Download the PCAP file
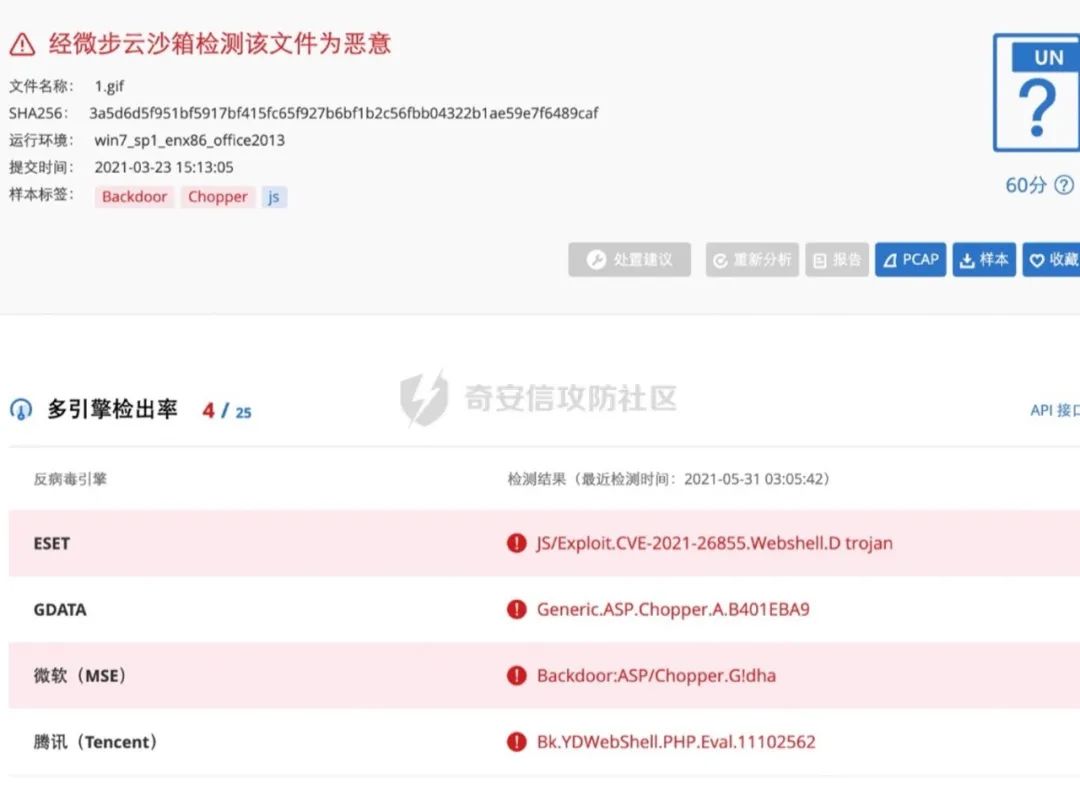This screenshot has height=795, width=1080. (x=910, y=260)
